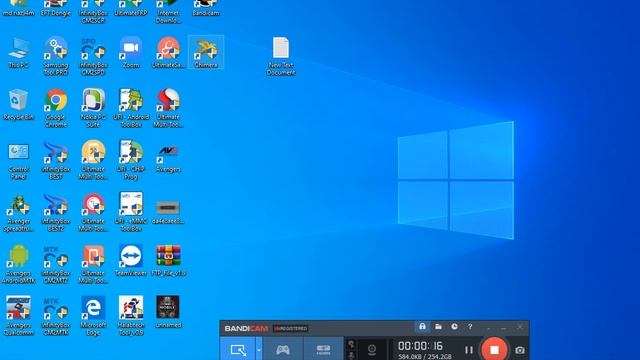
Task: Select the Zoom desktop shortcut
Action: [x=131, y=52]
